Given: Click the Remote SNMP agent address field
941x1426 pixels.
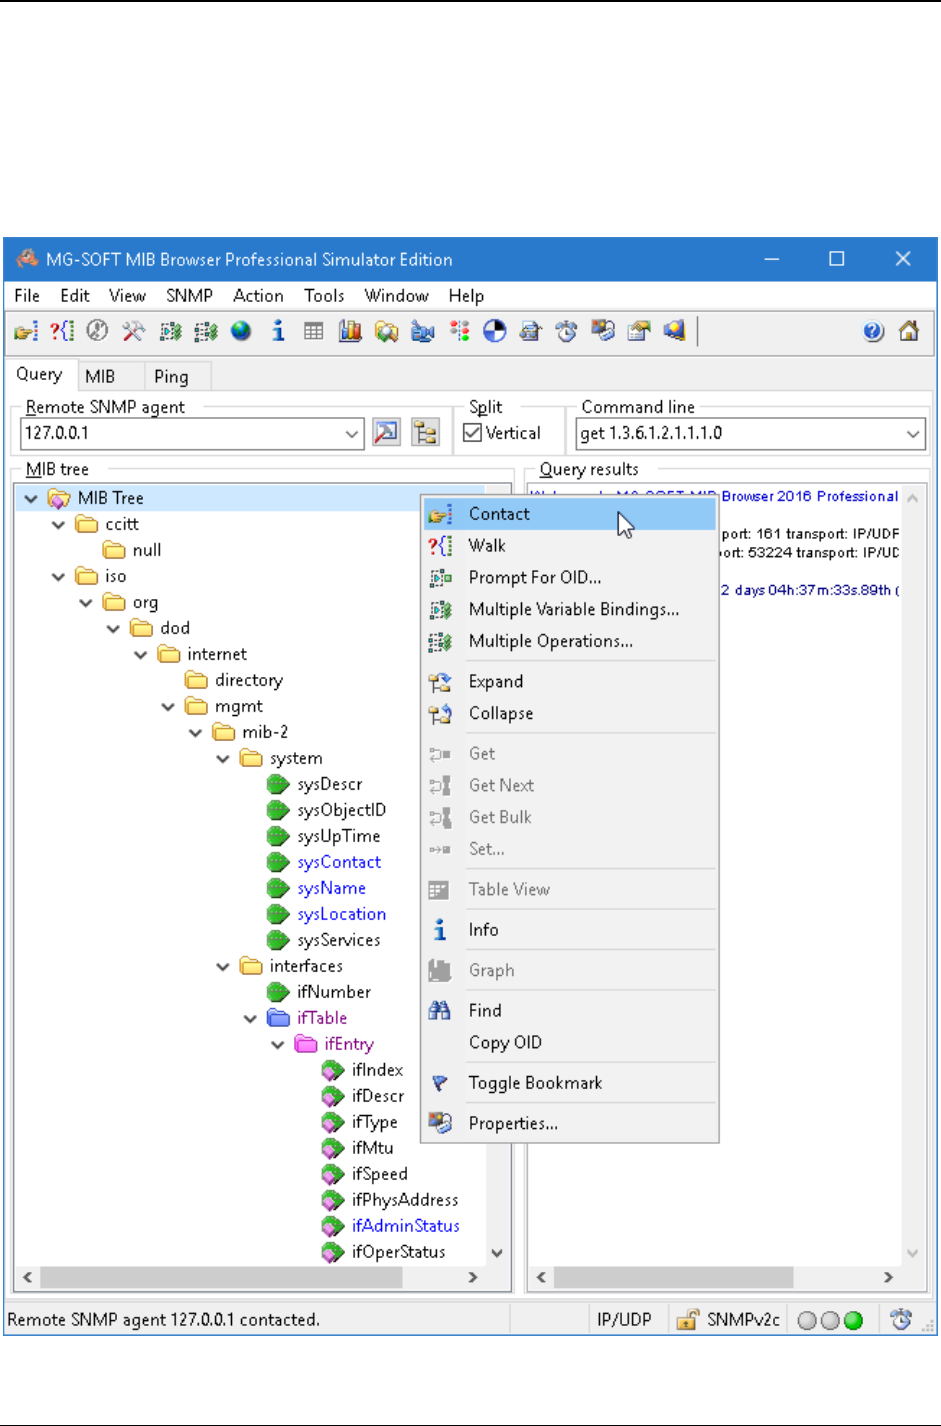Looking at the screenshot, I should (182, 434).
